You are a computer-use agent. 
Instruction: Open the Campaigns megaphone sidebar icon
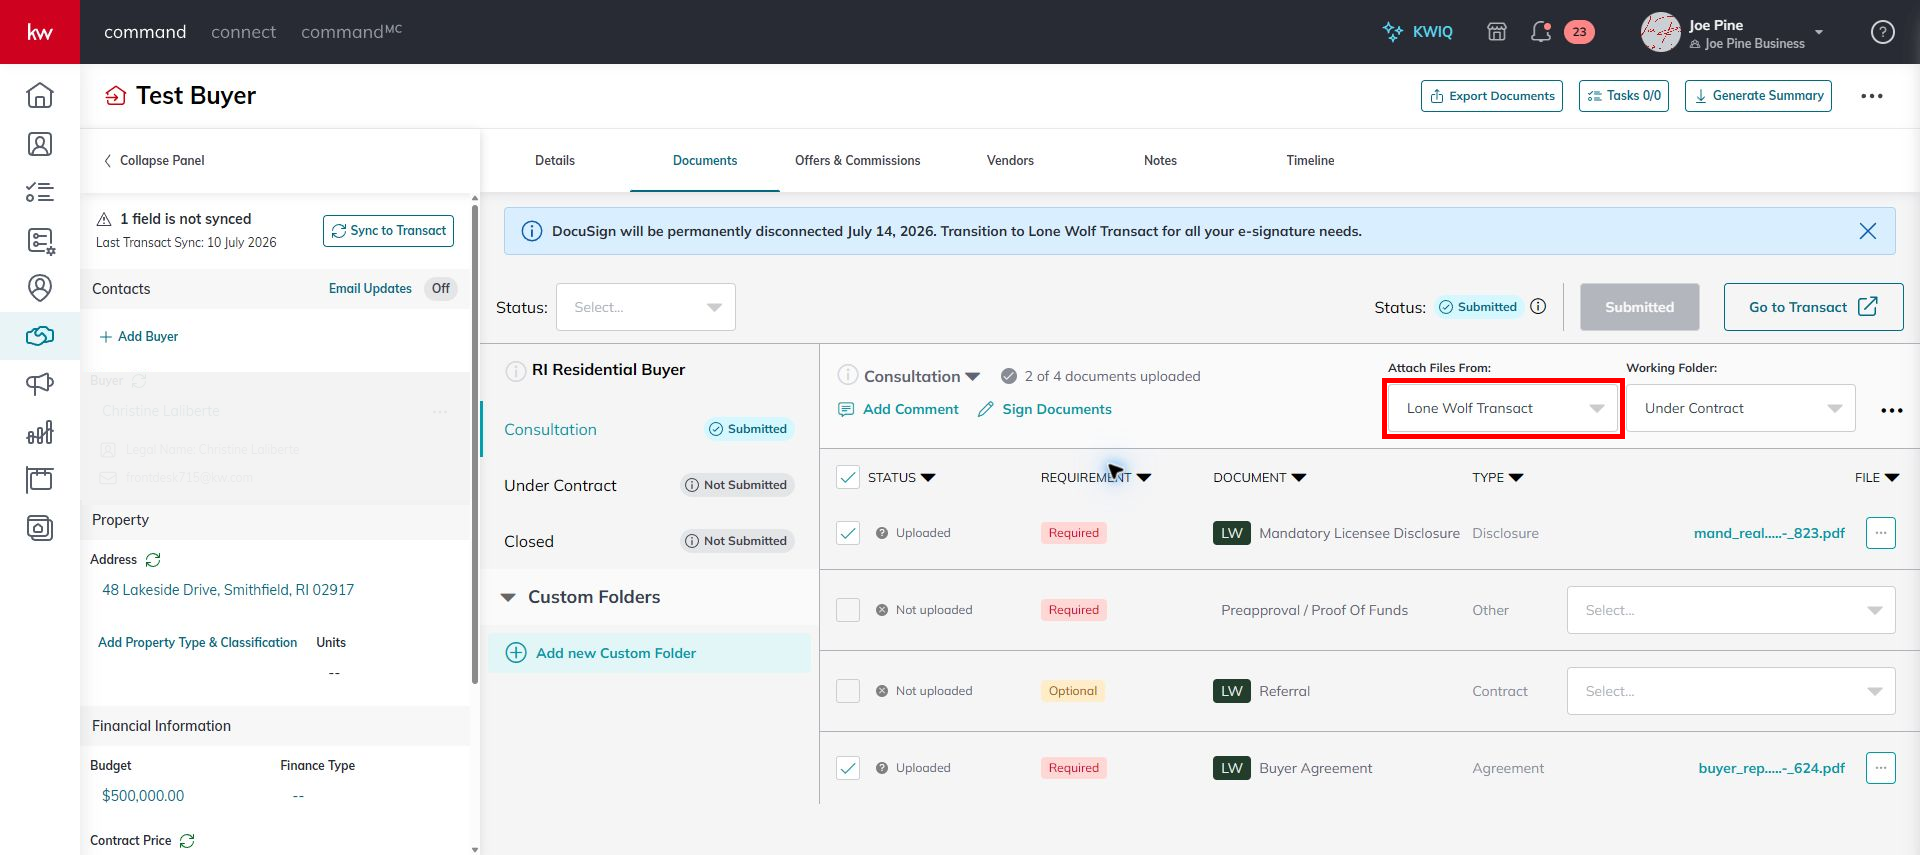40,384
